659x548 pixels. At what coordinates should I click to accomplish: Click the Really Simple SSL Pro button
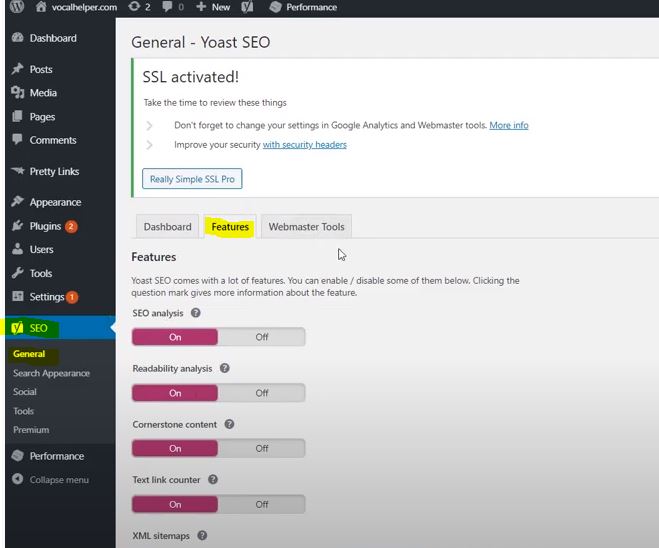192,179
